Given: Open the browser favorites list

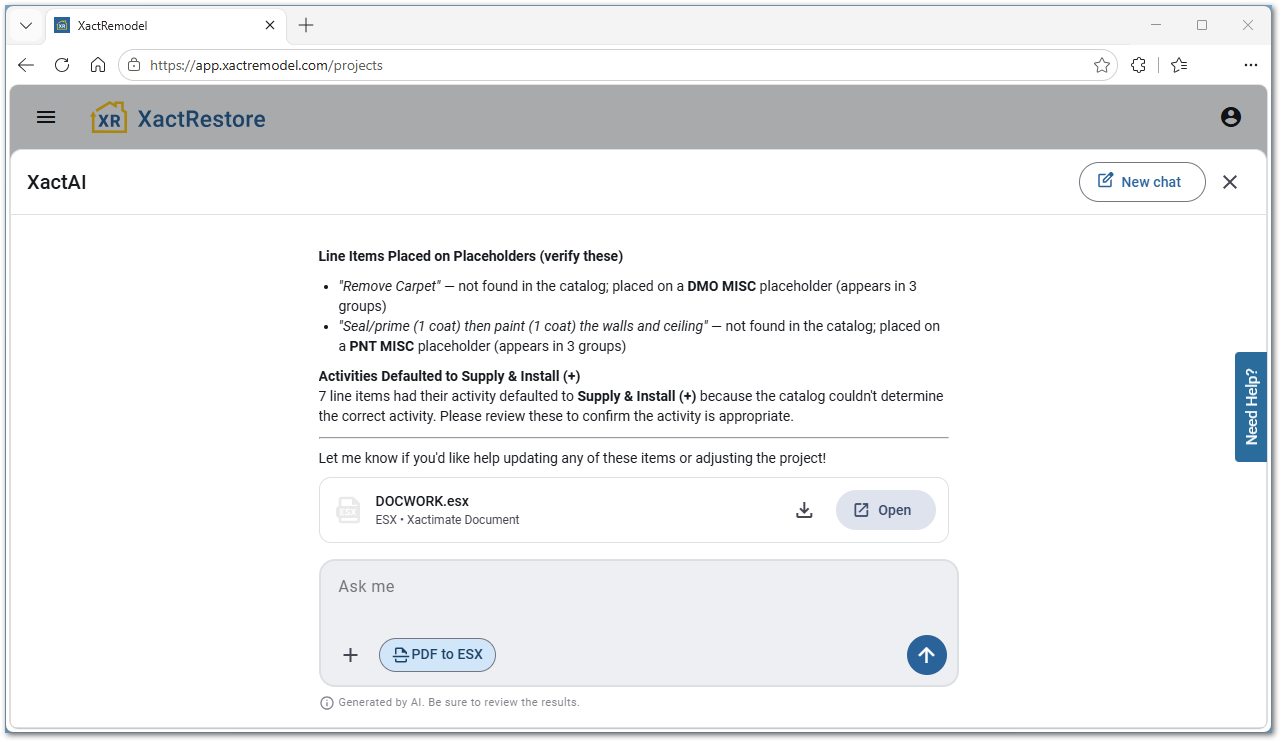Looking at the screenshot, I should pos(1179,65).
